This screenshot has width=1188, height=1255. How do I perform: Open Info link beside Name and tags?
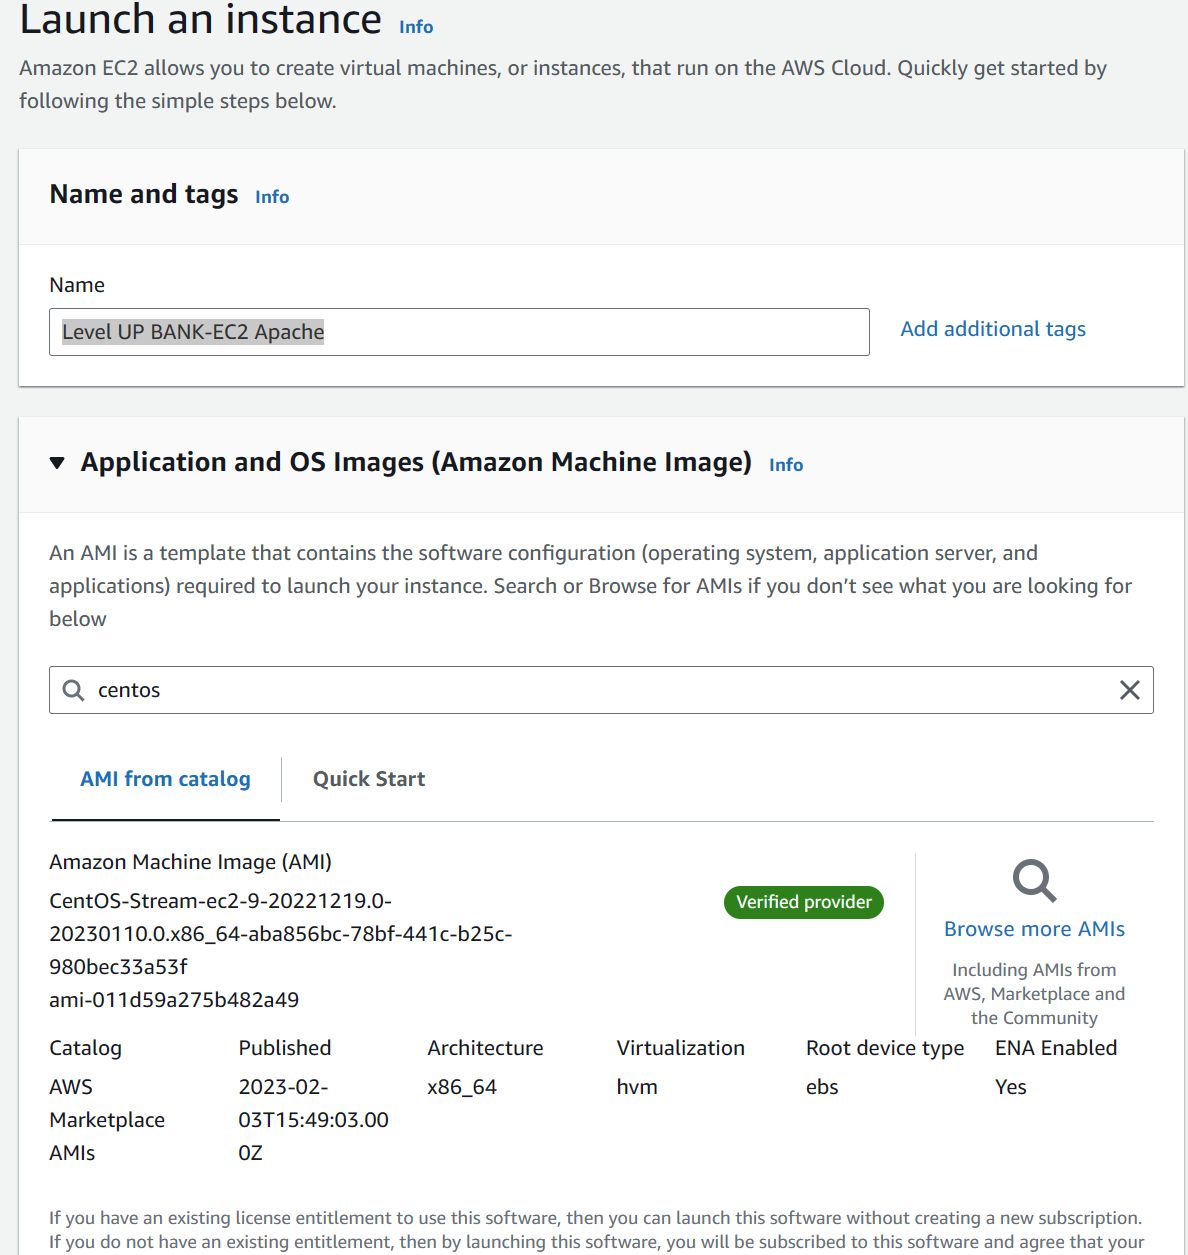(272, 197)
